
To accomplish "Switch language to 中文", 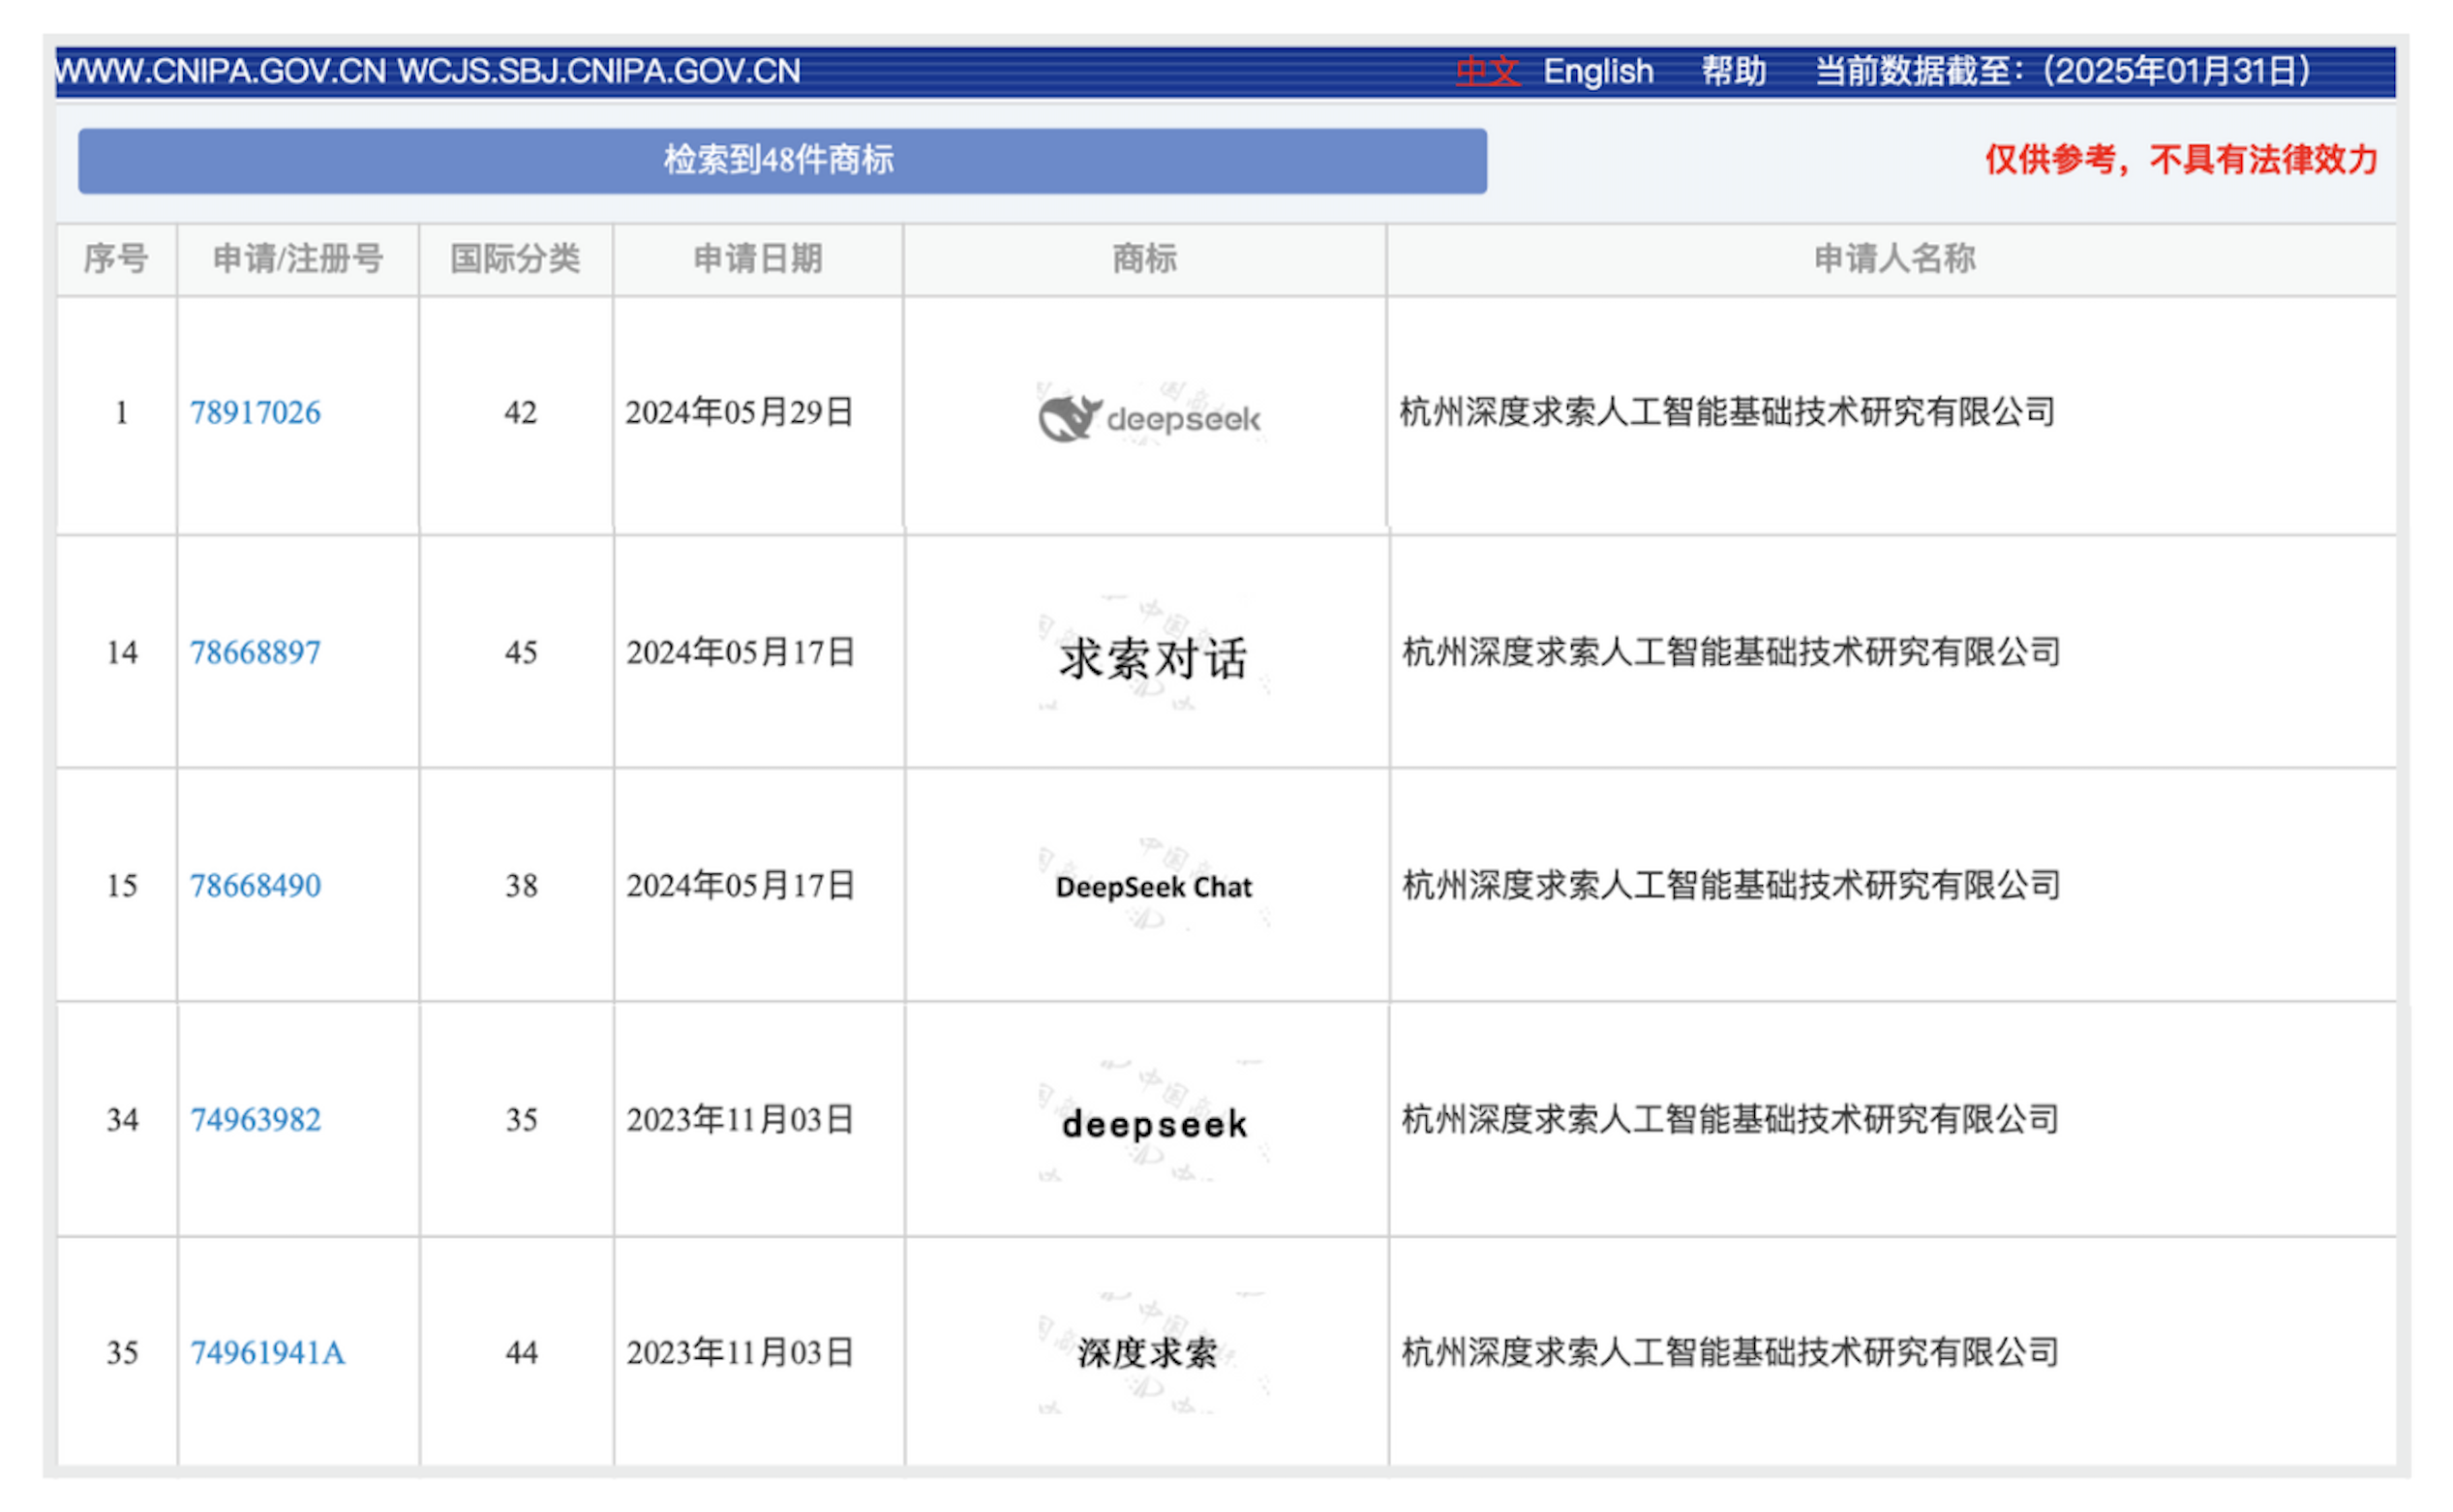I will click(x=1486, y=71).
